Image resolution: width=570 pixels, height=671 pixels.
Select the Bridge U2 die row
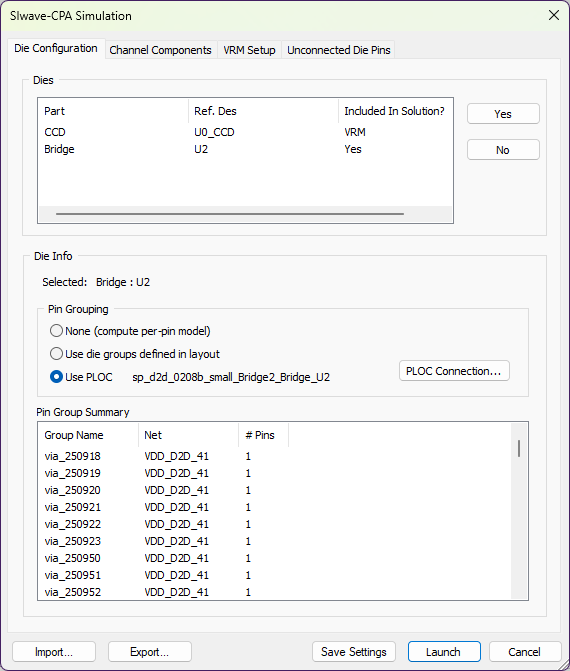pos(245,149)
